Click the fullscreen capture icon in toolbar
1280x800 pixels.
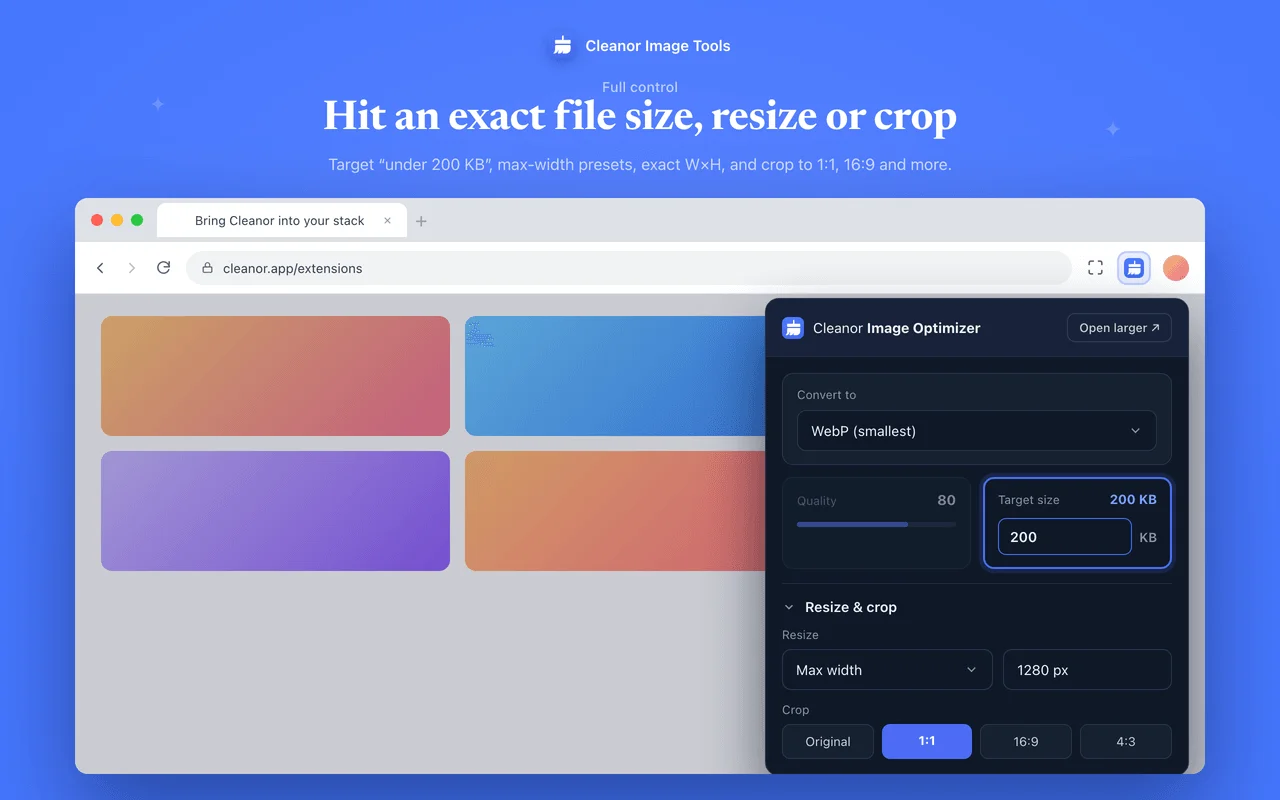(1096, 268)
